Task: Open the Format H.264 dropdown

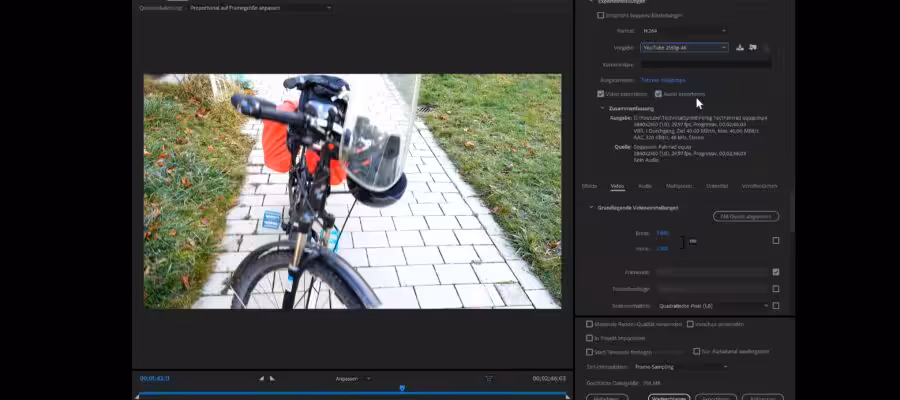Action: tap(684, 31)
